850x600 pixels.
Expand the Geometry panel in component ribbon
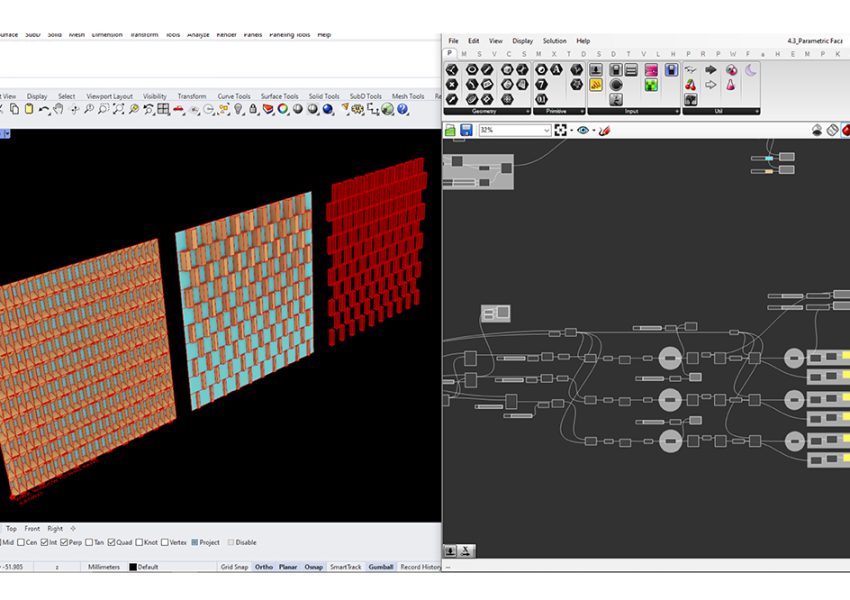click(526, 111)
